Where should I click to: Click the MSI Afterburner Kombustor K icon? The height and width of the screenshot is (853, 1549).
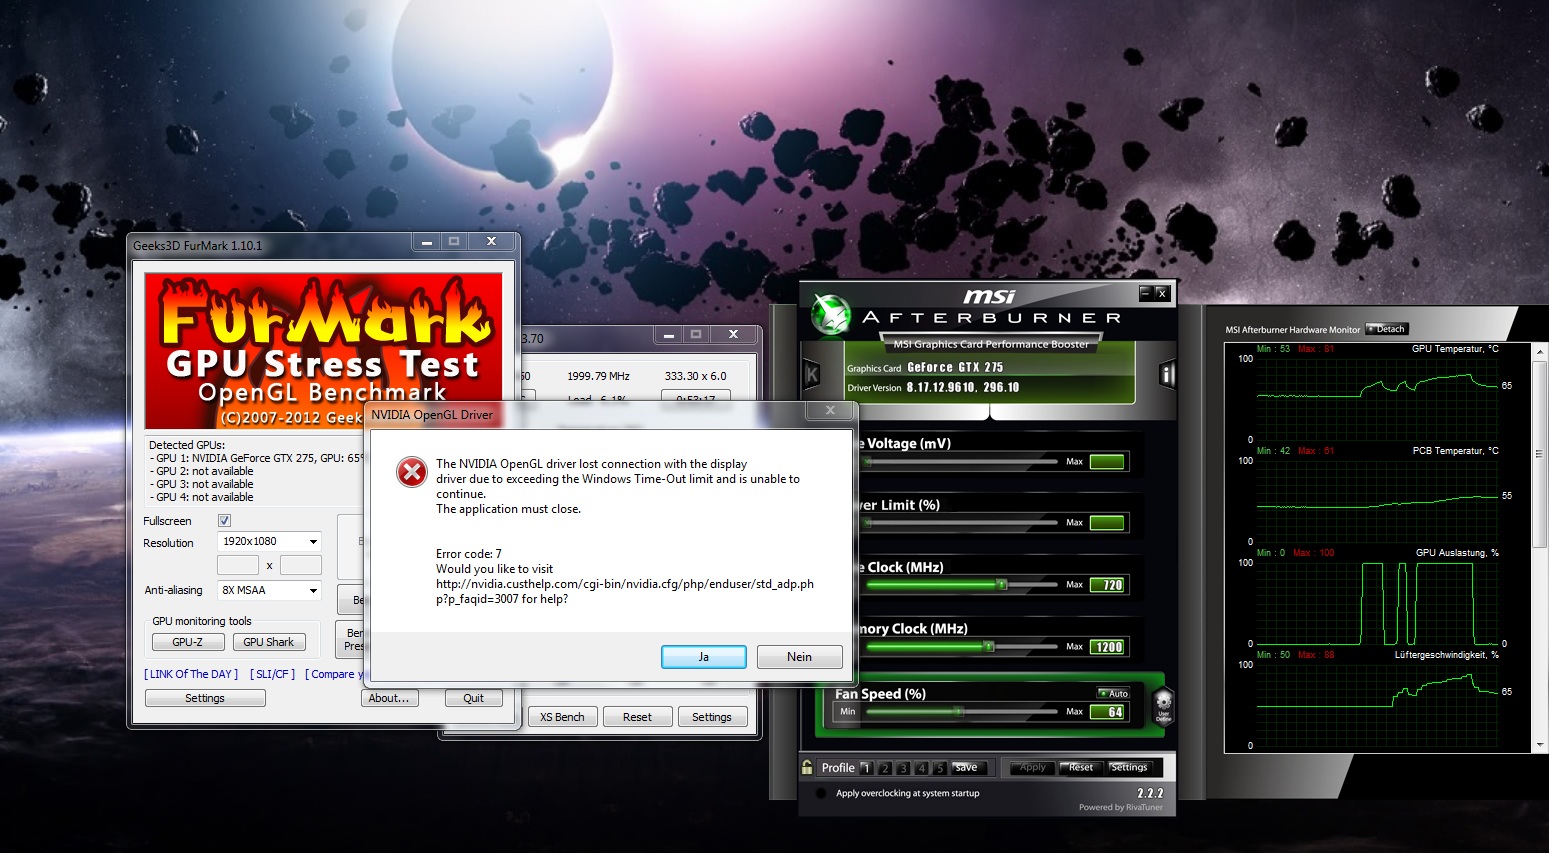point(812,374)
